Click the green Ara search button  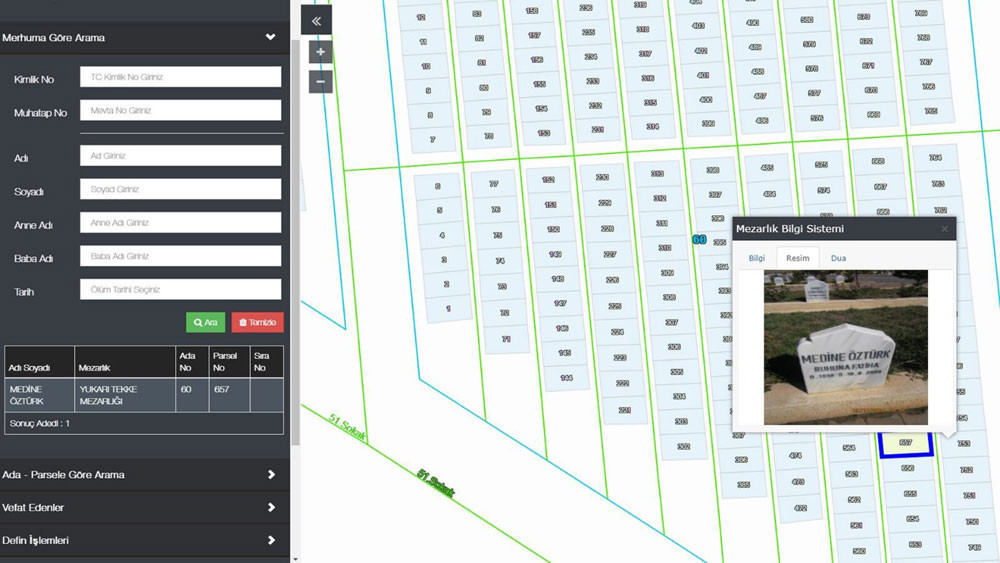tap(205, 322)
